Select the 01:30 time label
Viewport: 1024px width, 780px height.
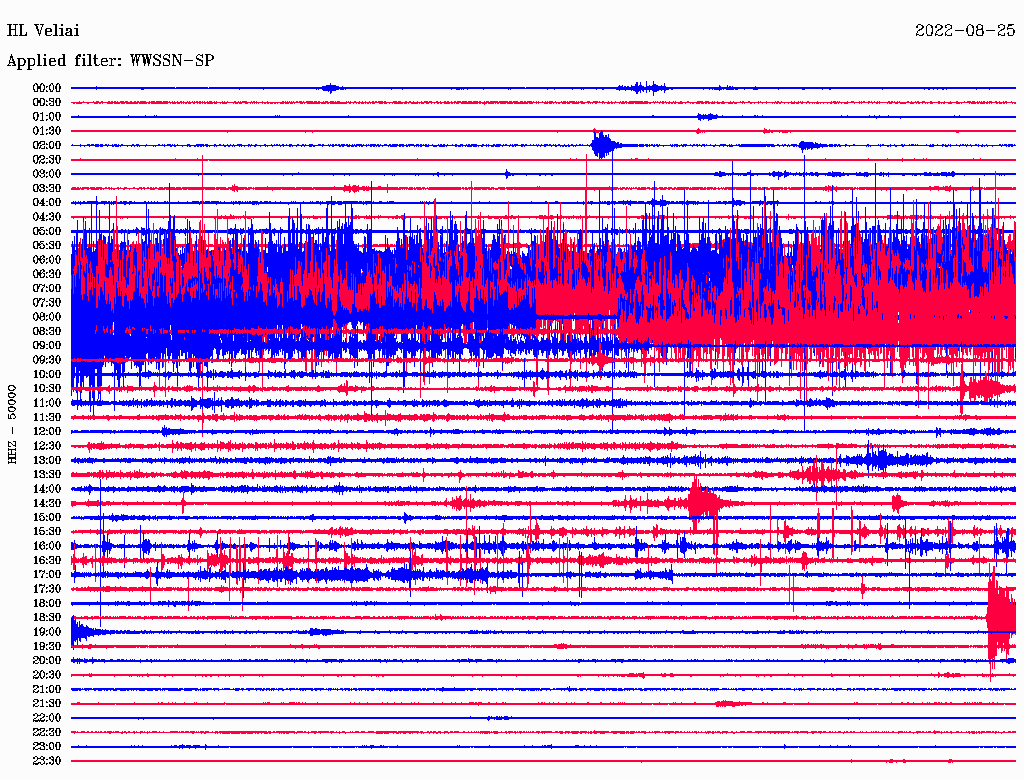pyautogui.click(x=47, y=131)
